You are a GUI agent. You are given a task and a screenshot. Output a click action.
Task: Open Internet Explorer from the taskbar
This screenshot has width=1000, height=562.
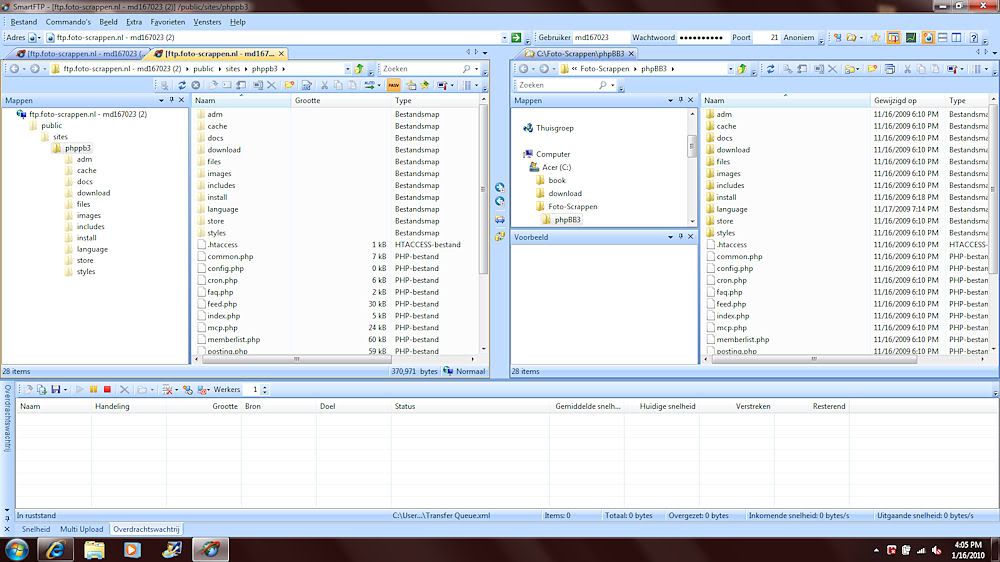pos(55,549)
